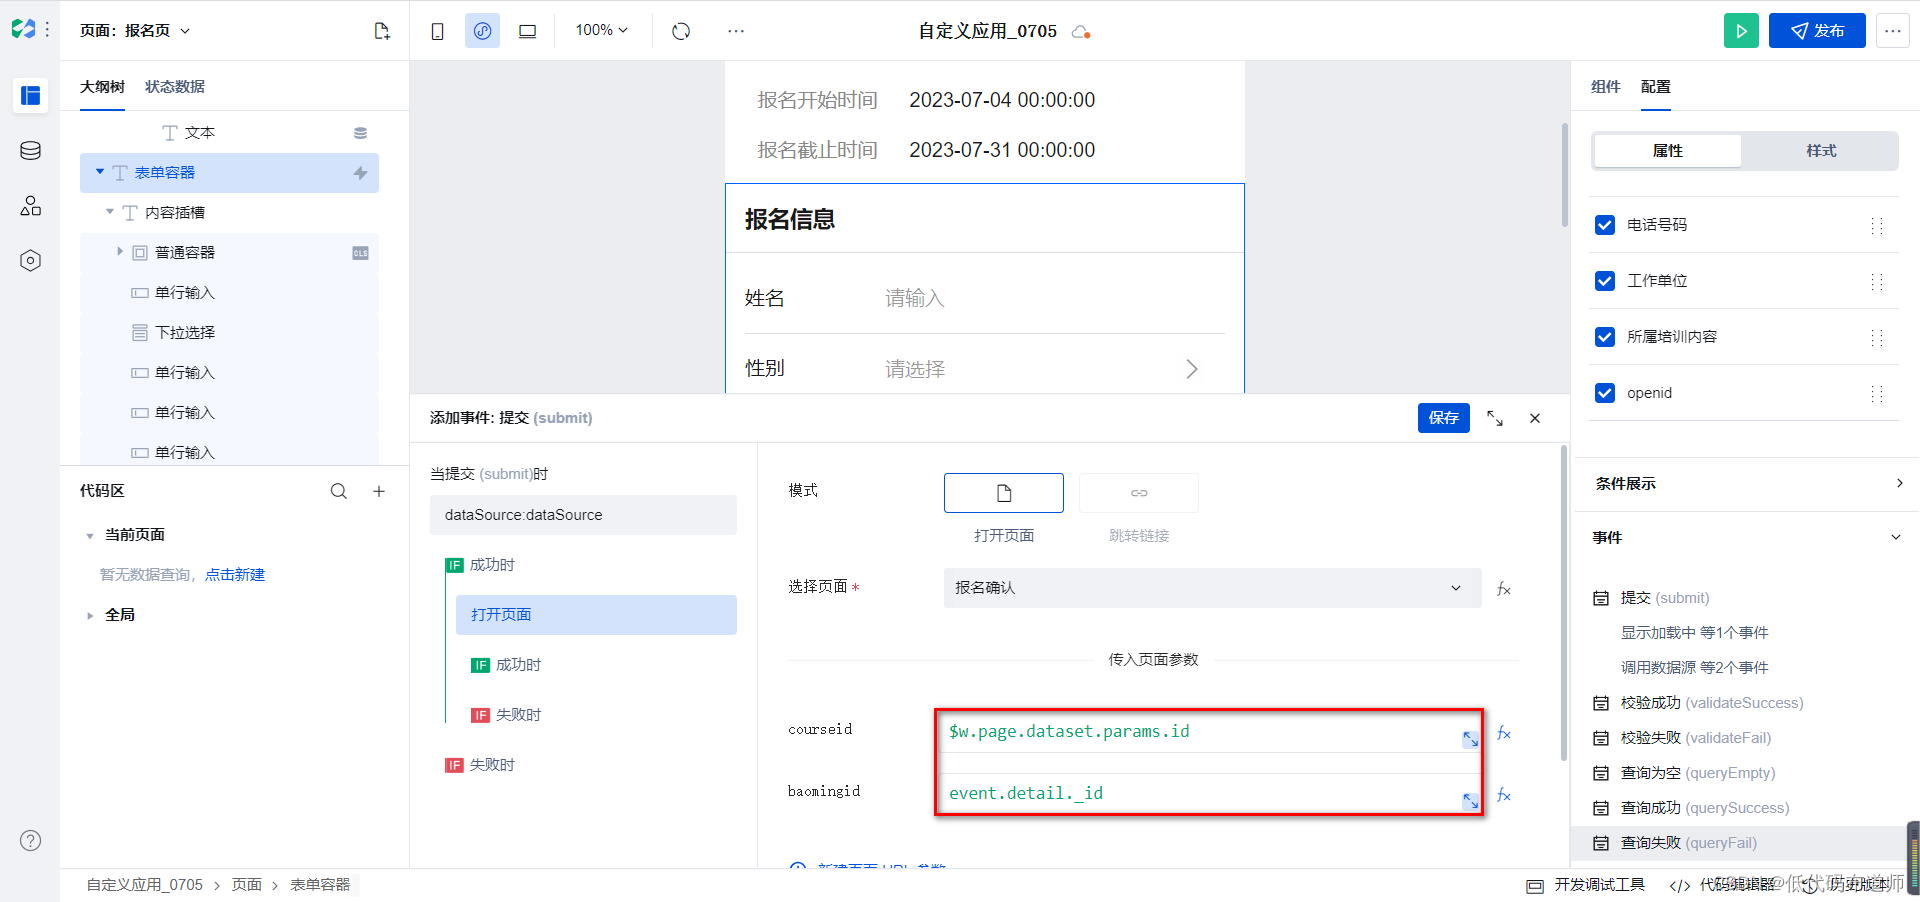Viewport: 1920px width, 902px height.
Task: Select the 下拉选择 tree item
Action: [185, 333]
